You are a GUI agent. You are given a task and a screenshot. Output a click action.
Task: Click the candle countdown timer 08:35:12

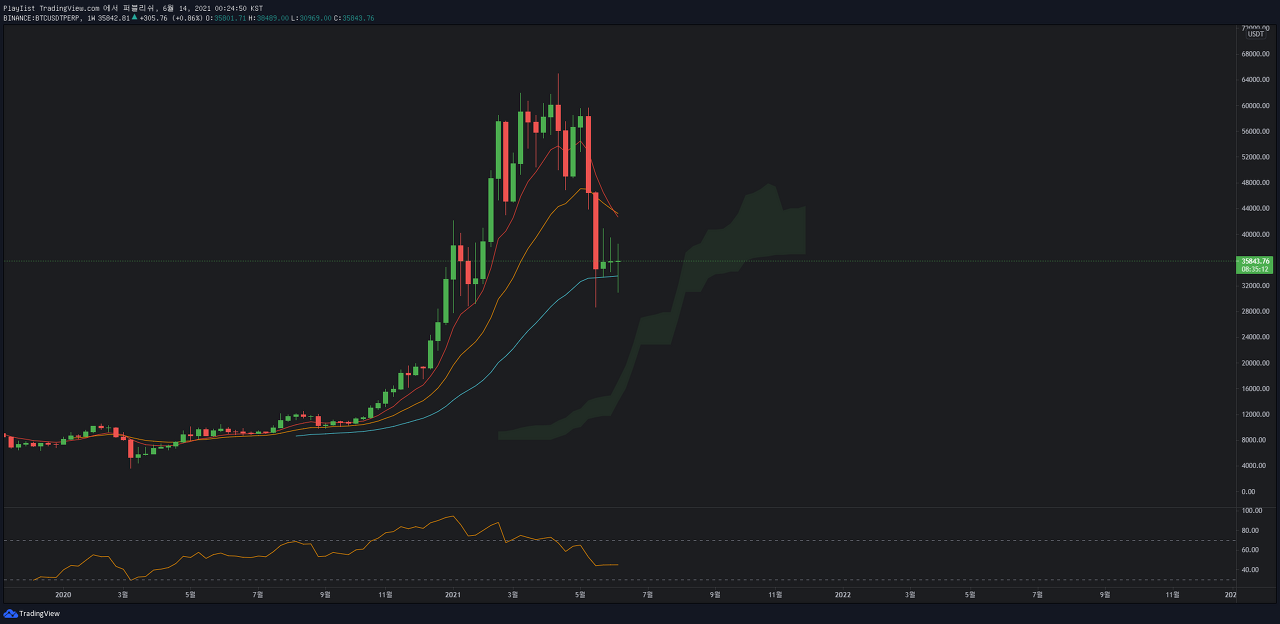pos(1254,269)
